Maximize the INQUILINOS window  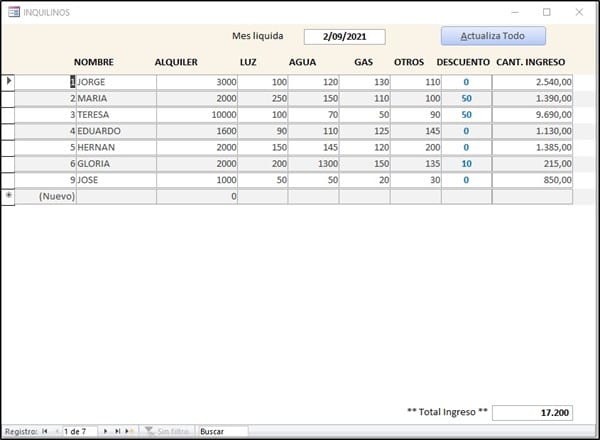tap(546, 12)
